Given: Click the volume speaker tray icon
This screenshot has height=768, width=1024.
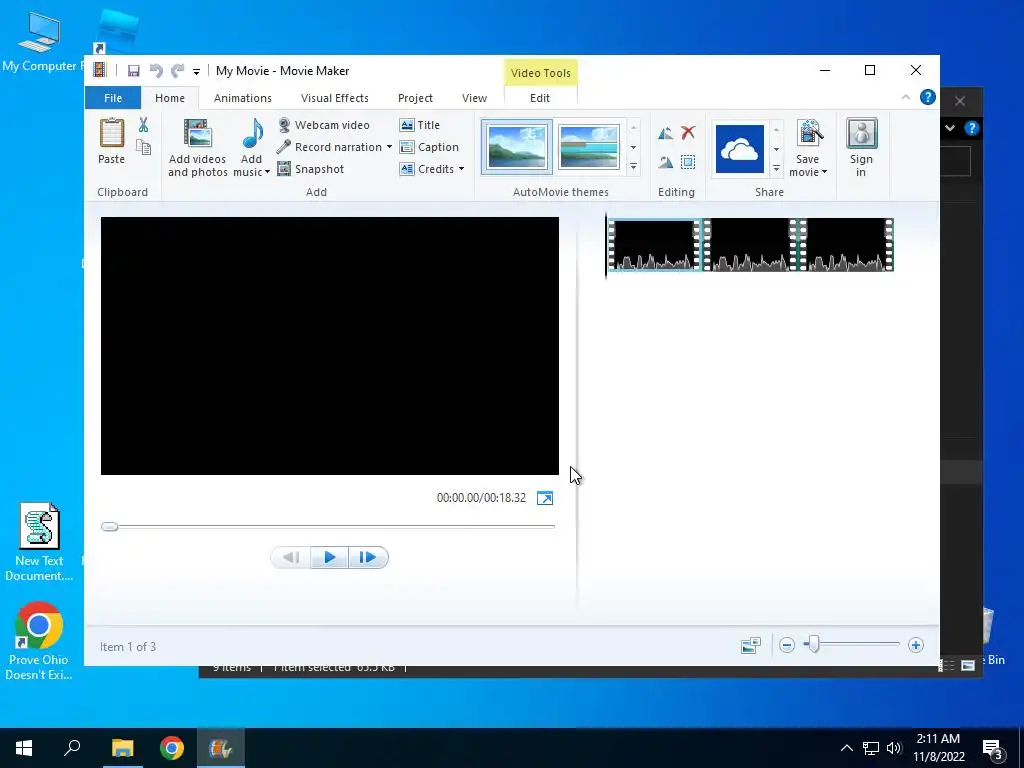Looking at the screenshot, I should (894, 748).
